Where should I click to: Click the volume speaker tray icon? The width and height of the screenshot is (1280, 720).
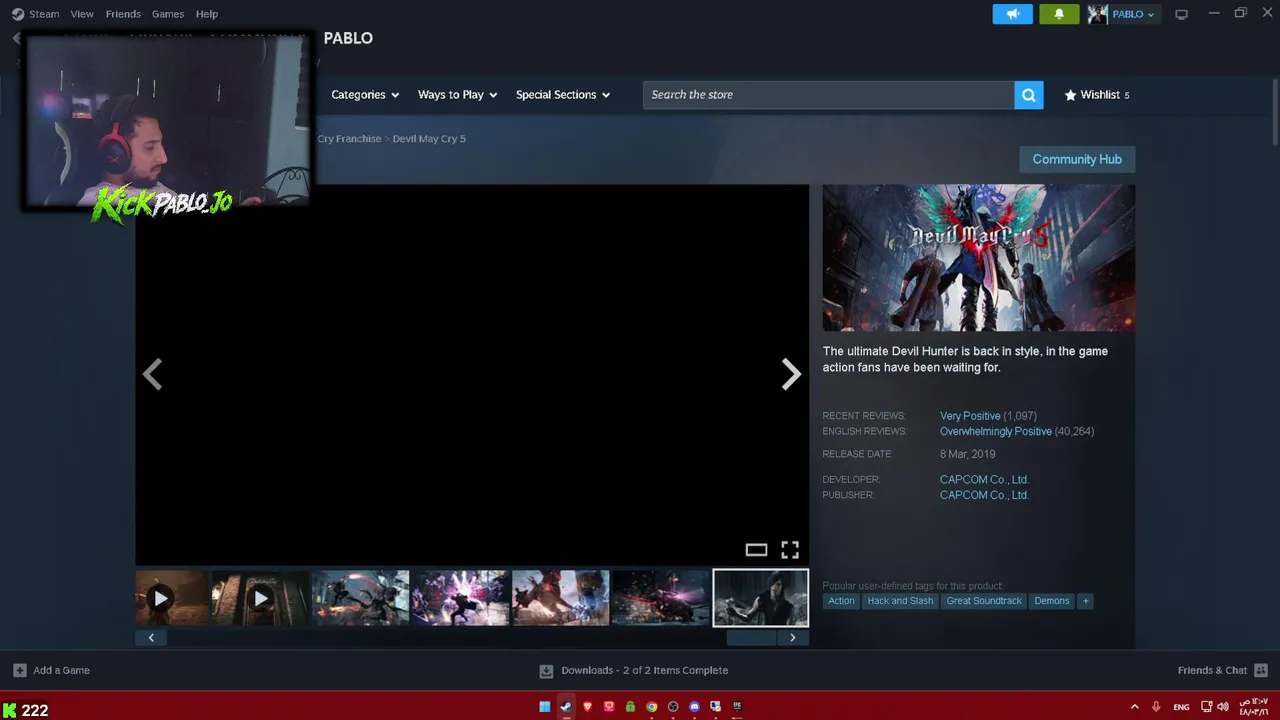1222,707
